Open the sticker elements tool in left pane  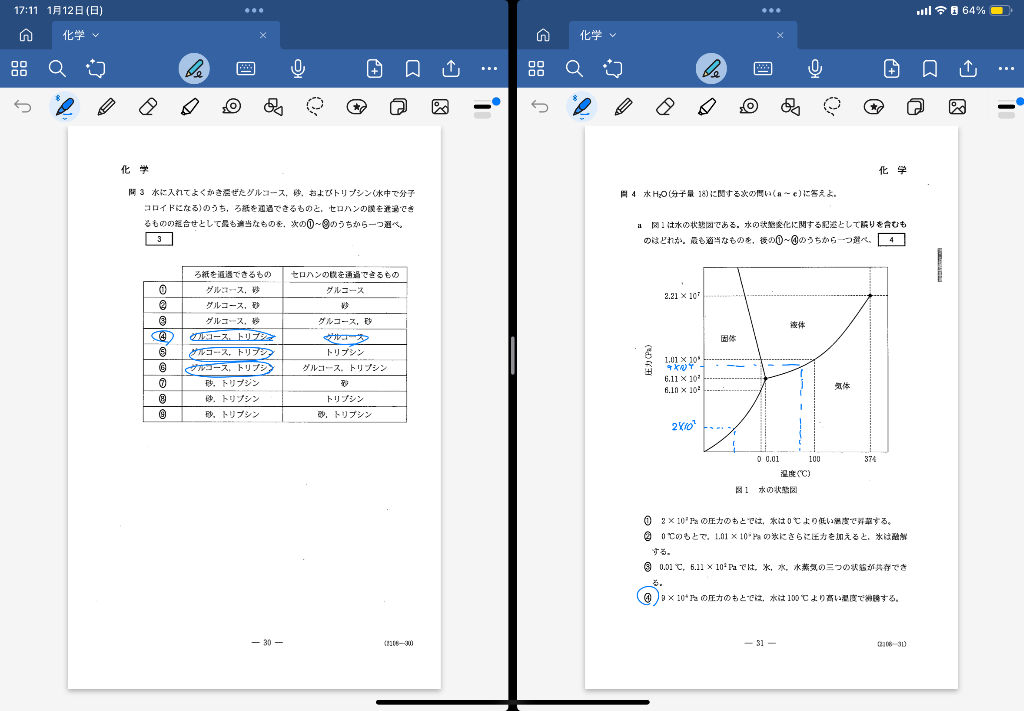click(357, 107)
